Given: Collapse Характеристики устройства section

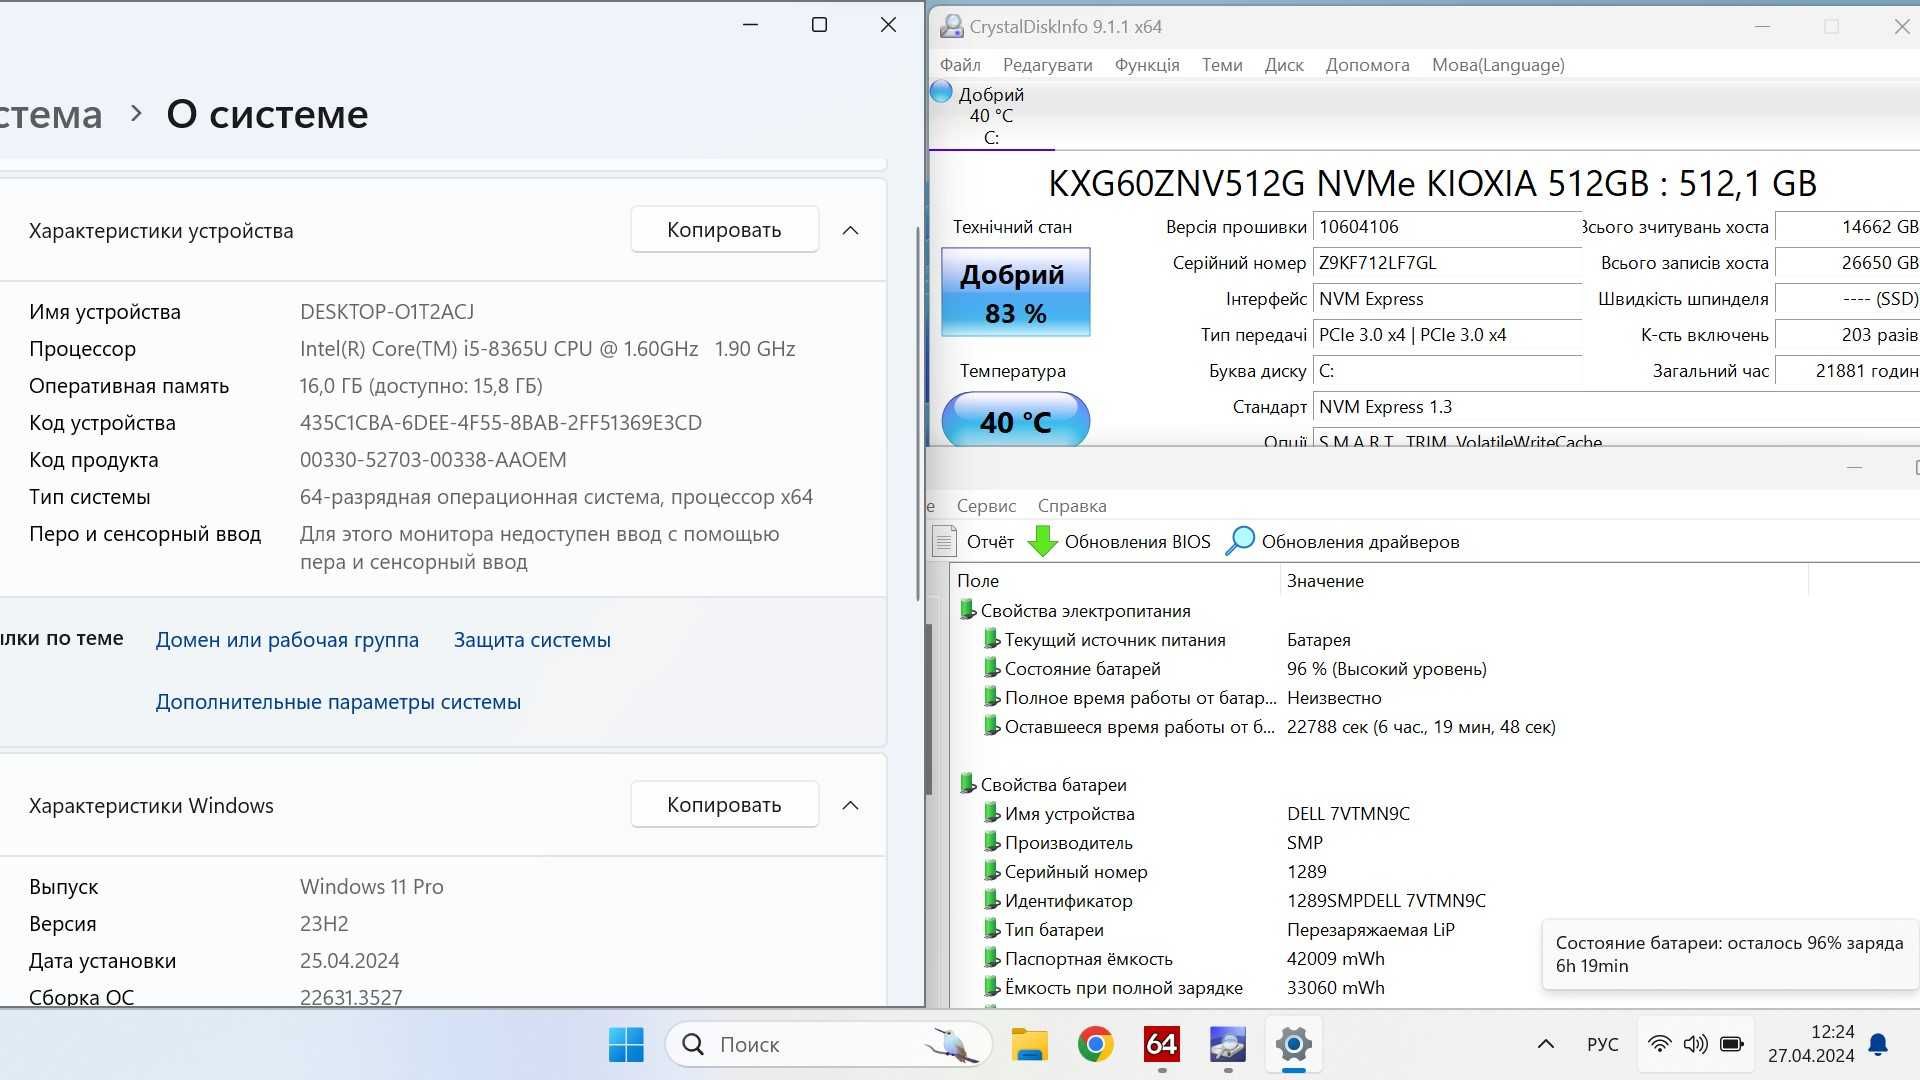Looking at the screenshot, I should (850, 230).
